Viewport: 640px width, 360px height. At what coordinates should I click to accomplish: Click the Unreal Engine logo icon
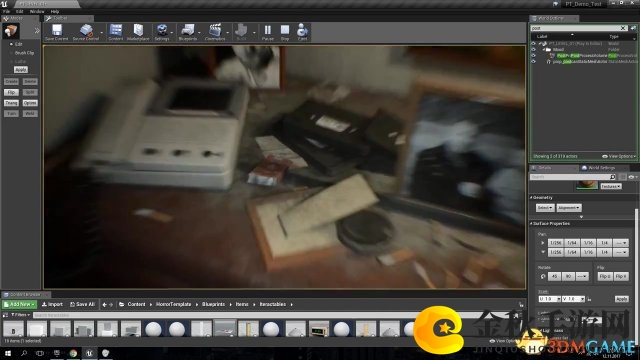click(x=4, y=4)
